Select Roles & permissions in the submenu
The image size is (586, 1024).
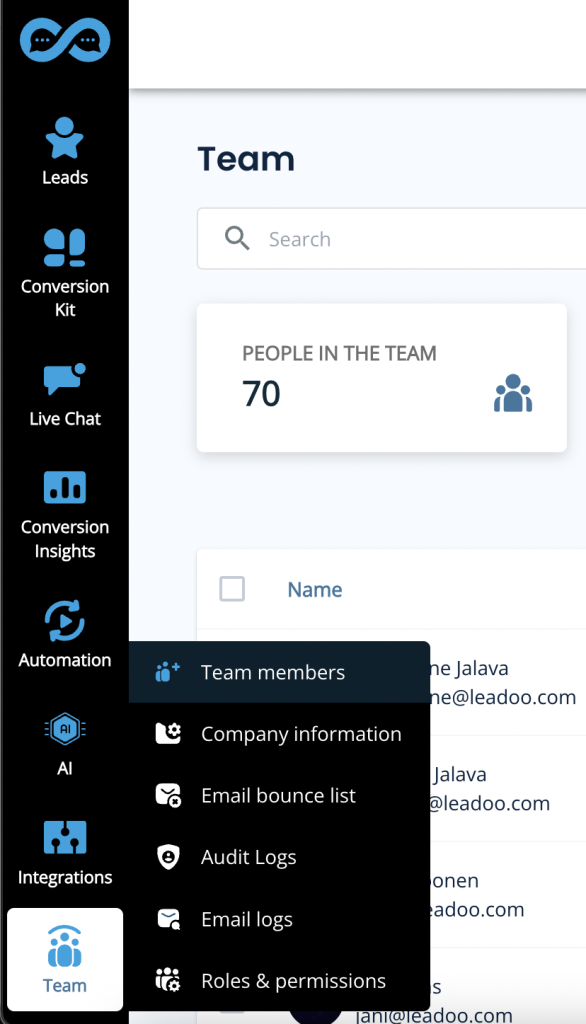coord(280,981)
